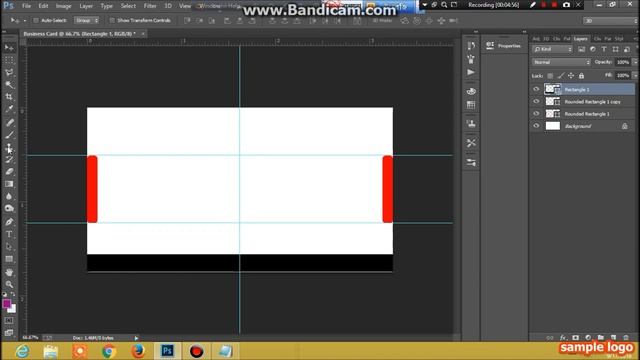Open the Normal blend mode dropdown
The width and height of the screenshot is (640, 360).
(x=561, y=62)
